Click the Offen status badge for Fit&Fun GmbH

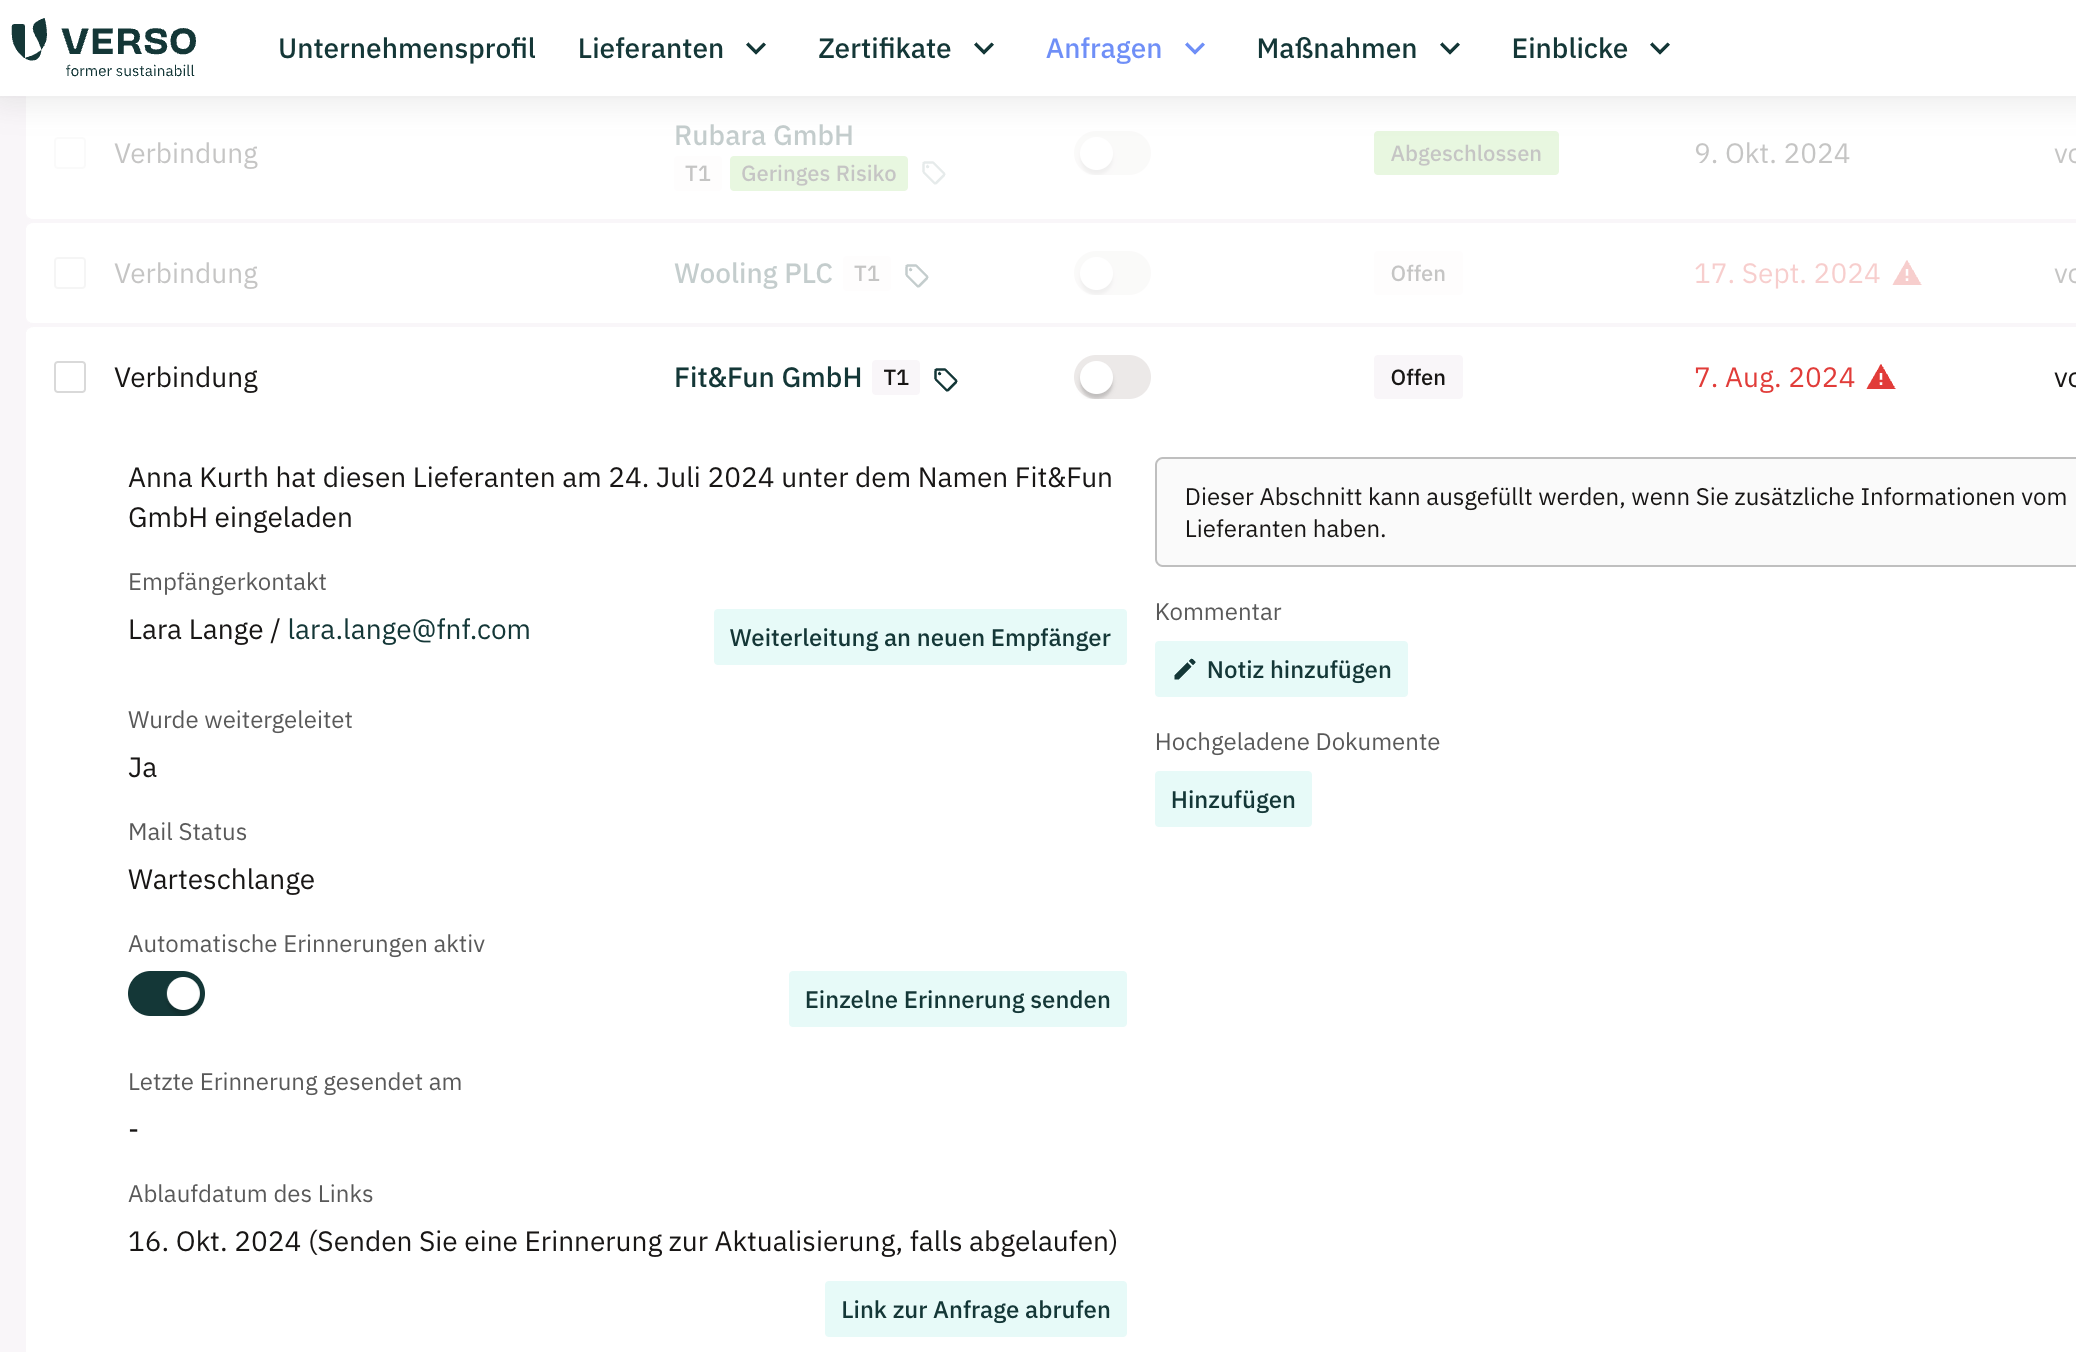point(1418,377)
